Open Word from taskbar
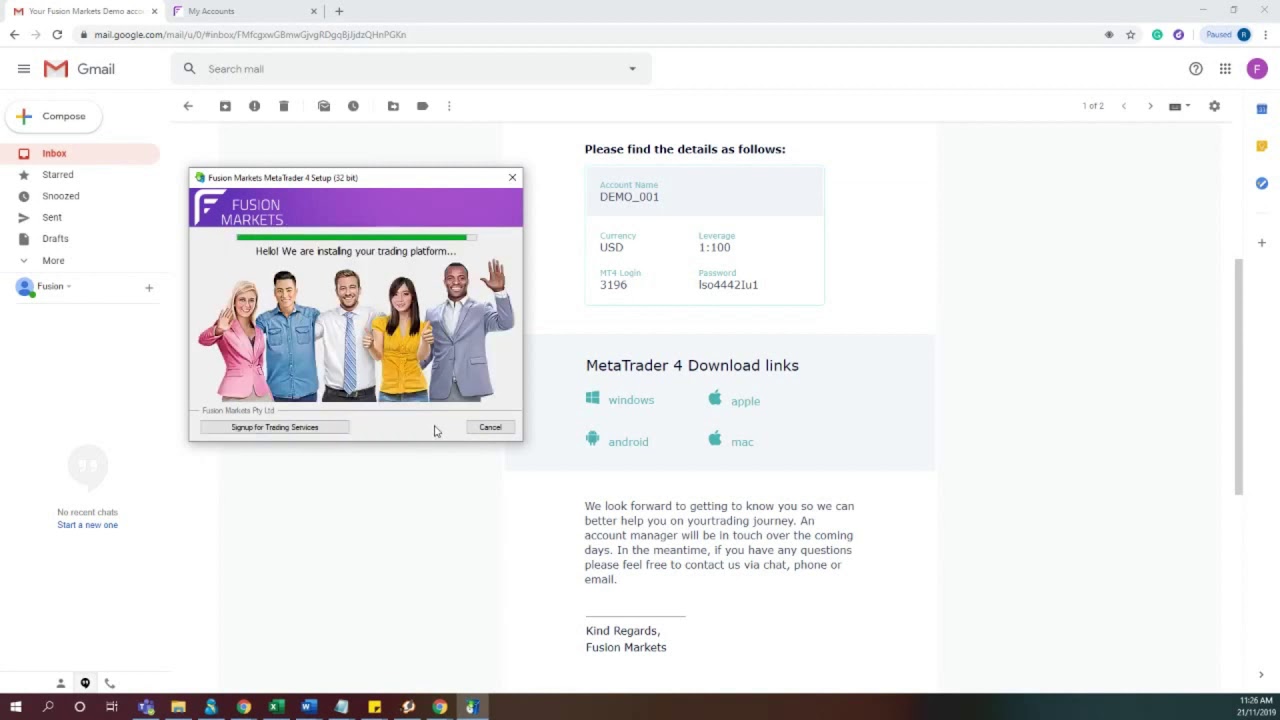 [x=309, y=707]
